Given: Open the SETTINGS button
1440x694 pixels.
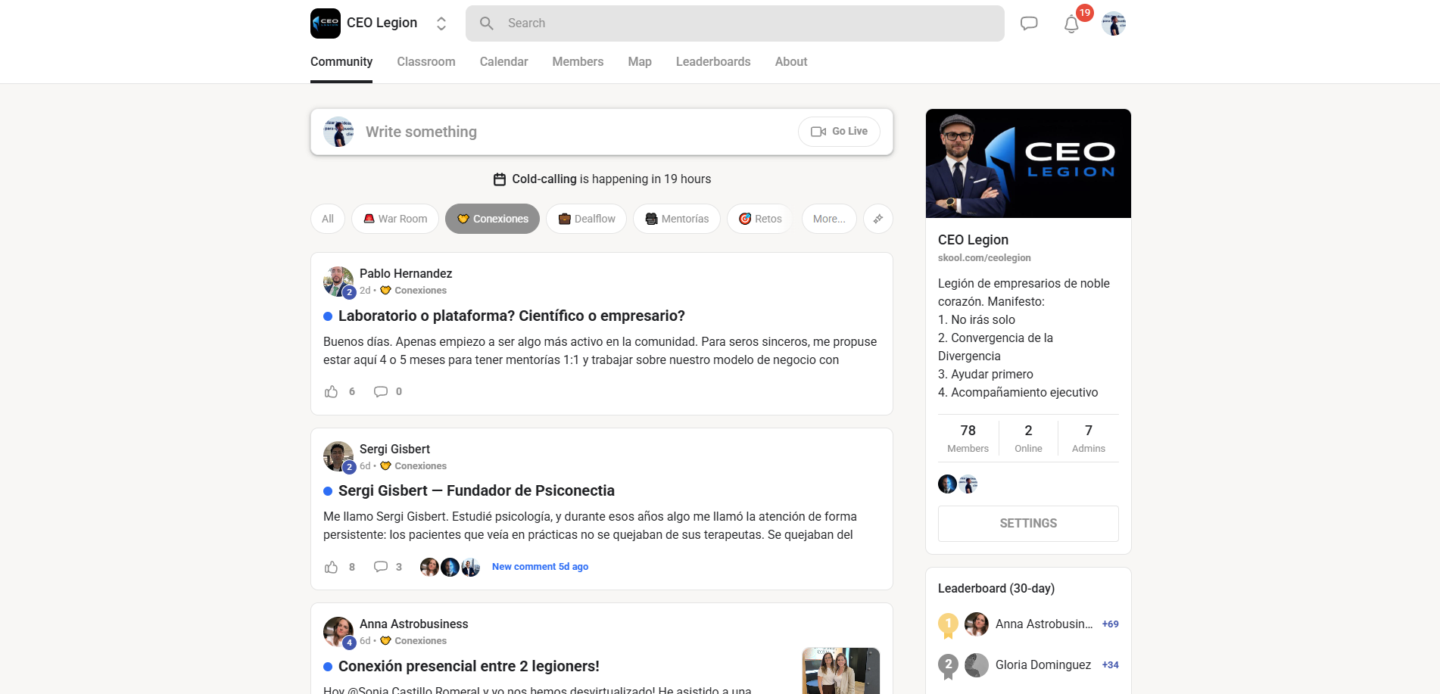Looking at the screenshot, I should point(1028,524).
